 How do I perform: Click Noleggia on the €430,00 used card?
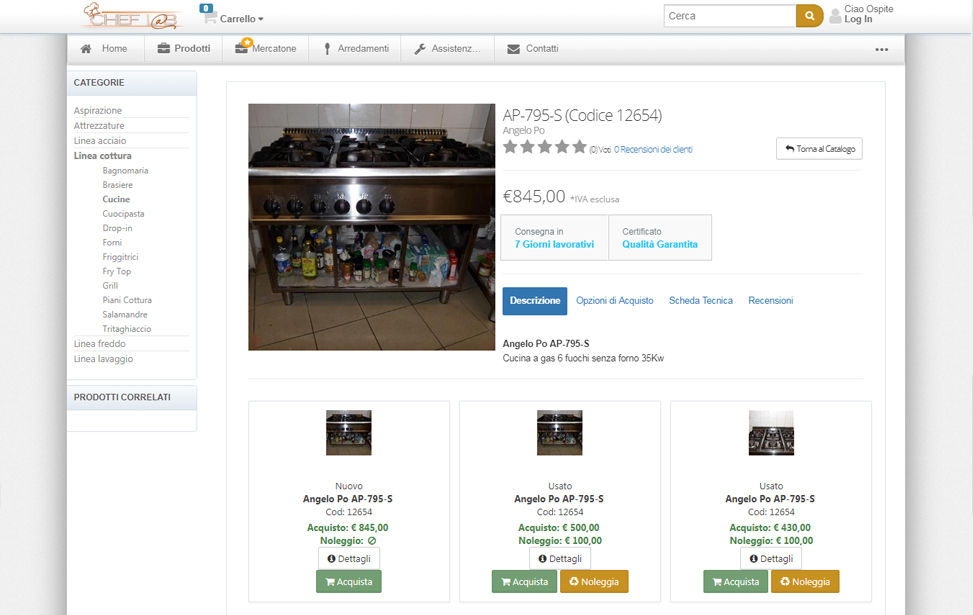click(805, 581)
